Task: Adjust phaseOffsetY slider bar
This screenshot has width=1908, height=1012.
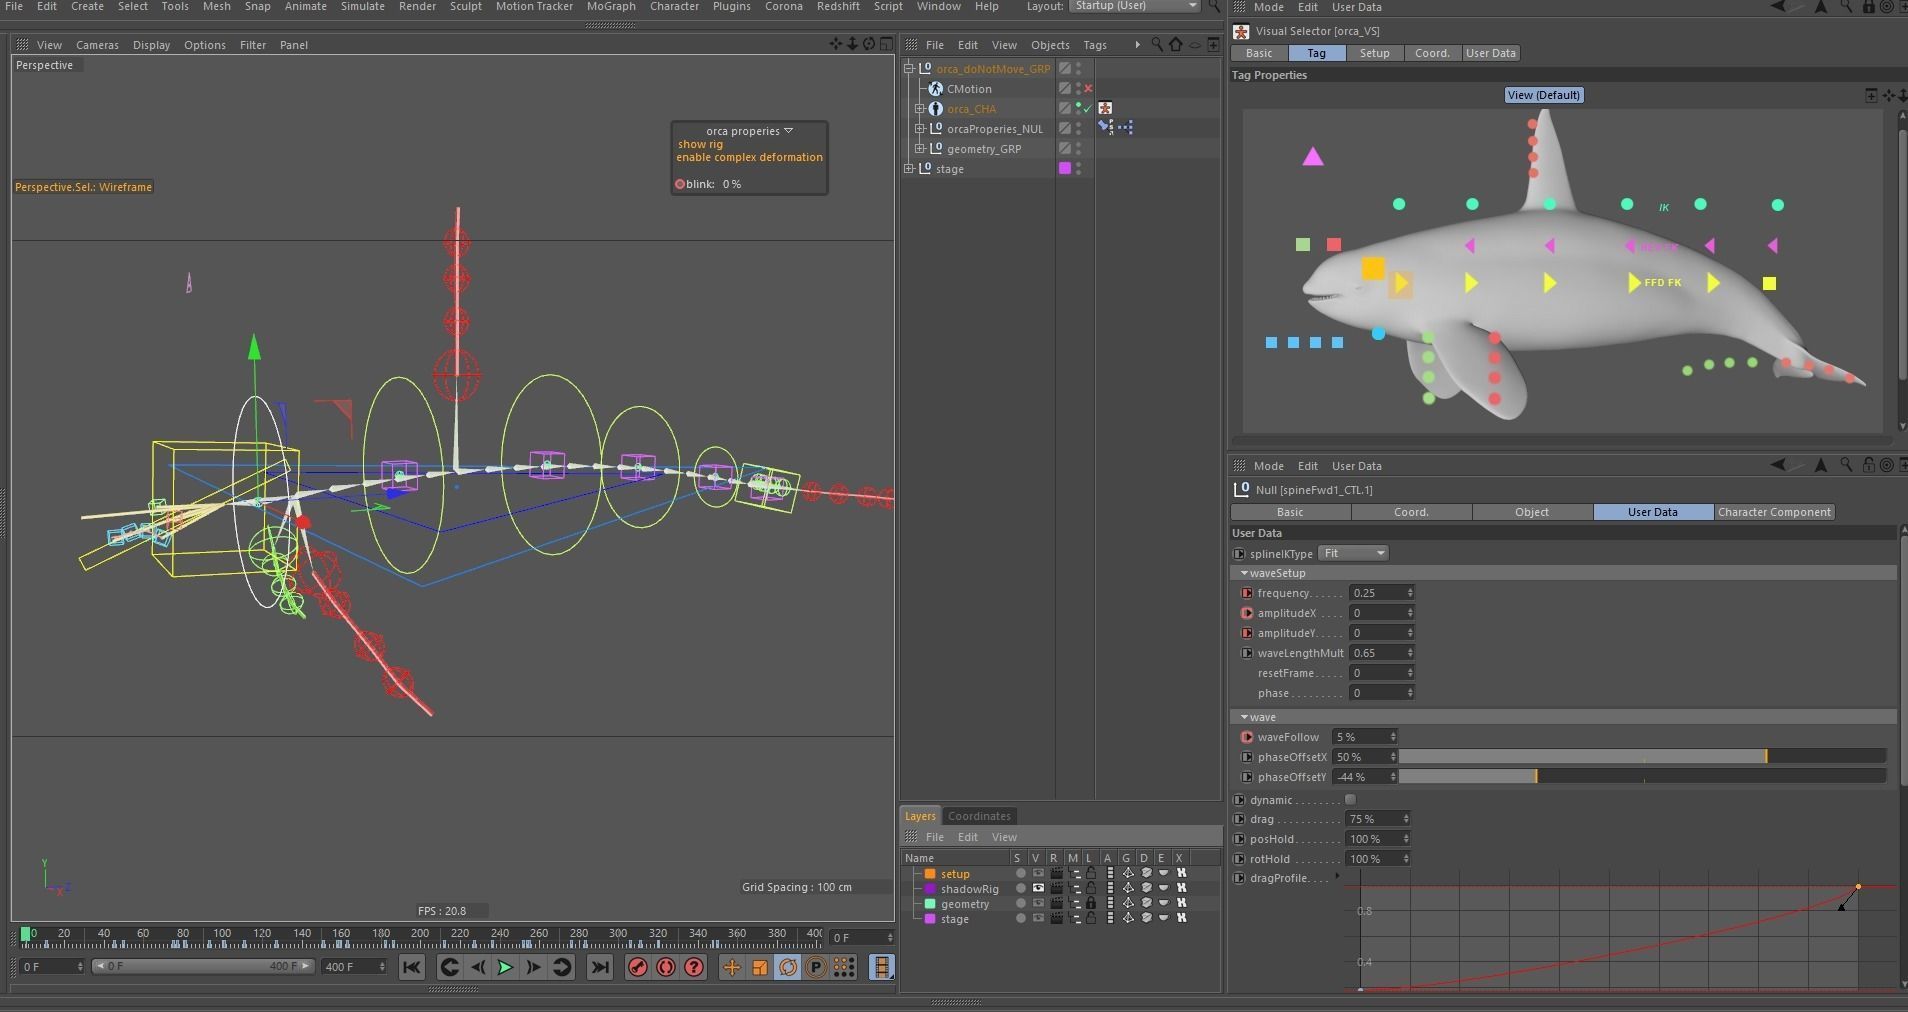Action: pos(1642,777)
